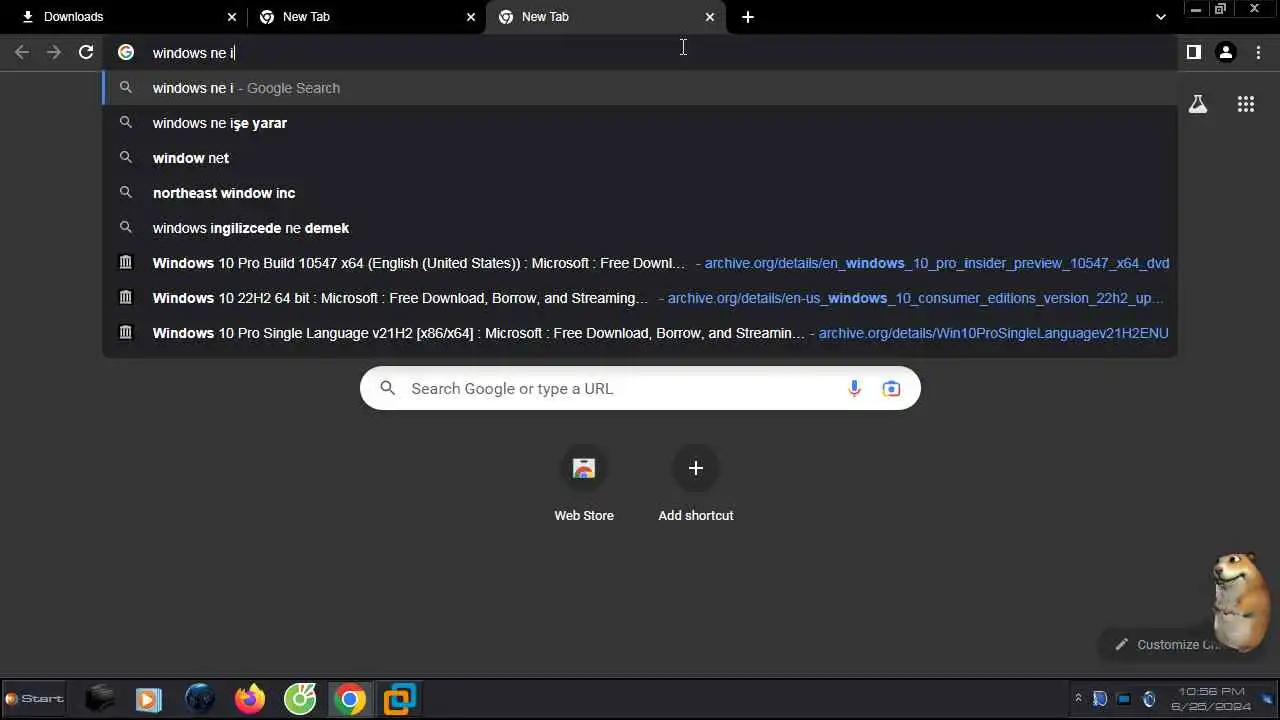Pick suggestion 'northeast window inc'
The width and height of the screenshot is (1280, 720).
click(x=640, y=193)
